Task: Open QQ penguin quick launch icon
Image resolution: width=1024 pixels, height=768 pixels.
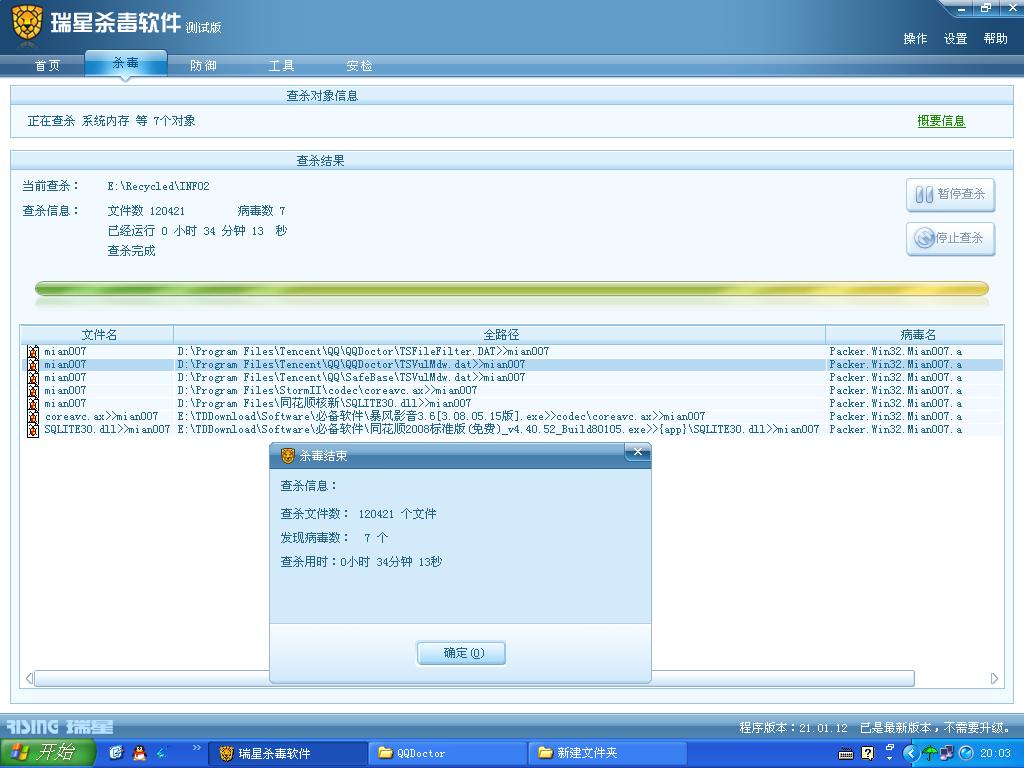Action: 139,753
